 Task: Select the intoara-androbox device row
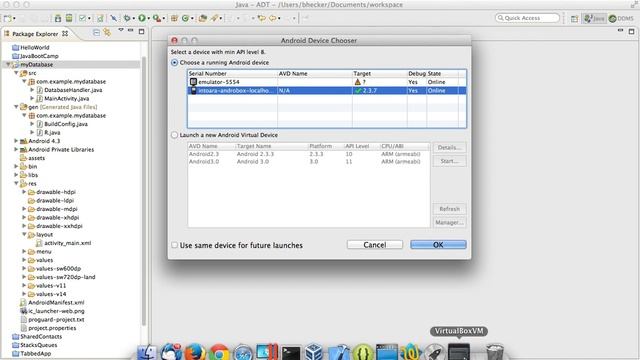point(327,90)
